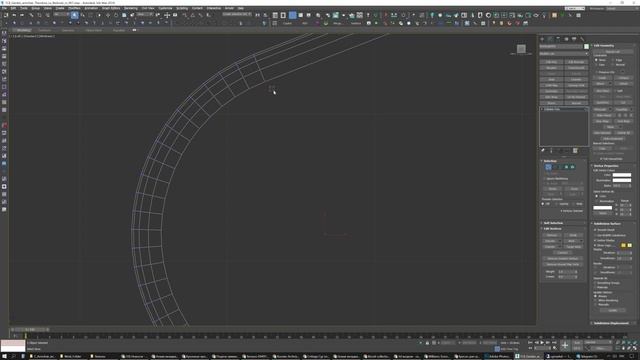The image size is (640, 360).
Task: Click the Mirror tool icon
Action: pyautogui.click(x=258, y=15)
